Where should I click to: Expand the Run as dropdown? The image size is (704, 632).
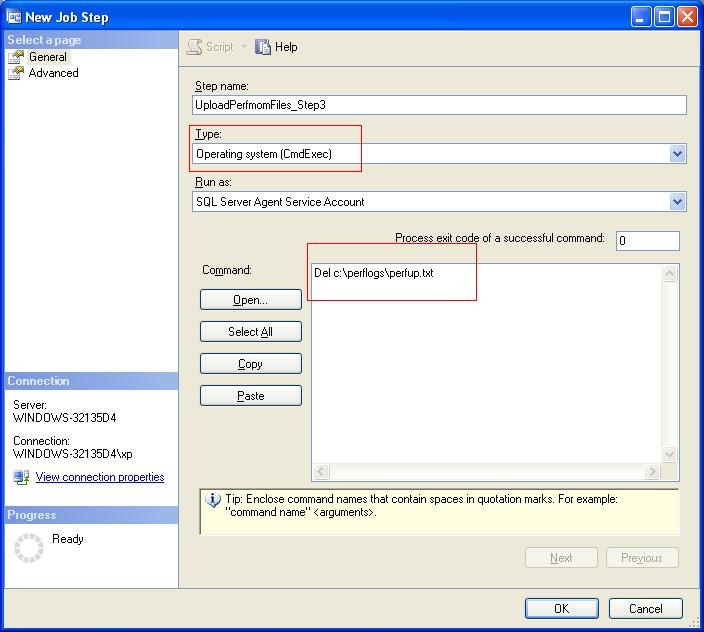[x=677, y=202]
